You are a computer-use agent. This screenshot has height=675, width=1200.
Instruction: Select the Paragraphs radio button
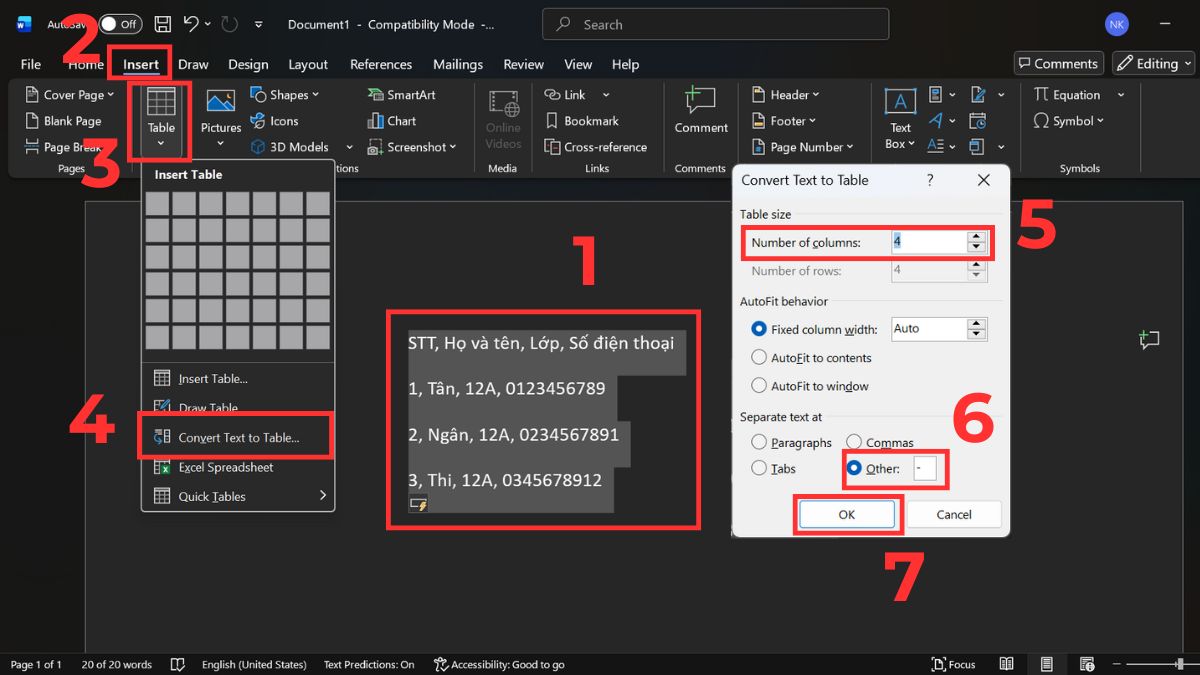(x=759, y=442)
